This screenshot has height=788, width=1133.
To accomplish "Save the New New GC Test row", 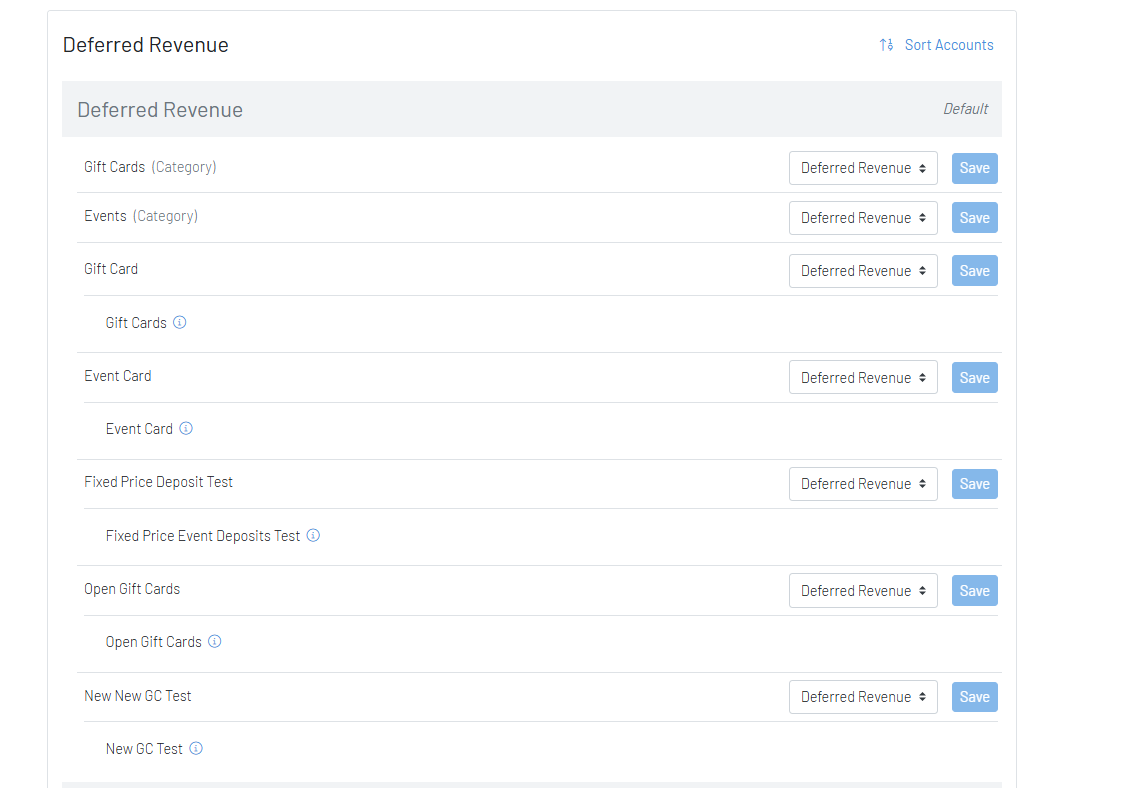I will click(x=974, y=697).
